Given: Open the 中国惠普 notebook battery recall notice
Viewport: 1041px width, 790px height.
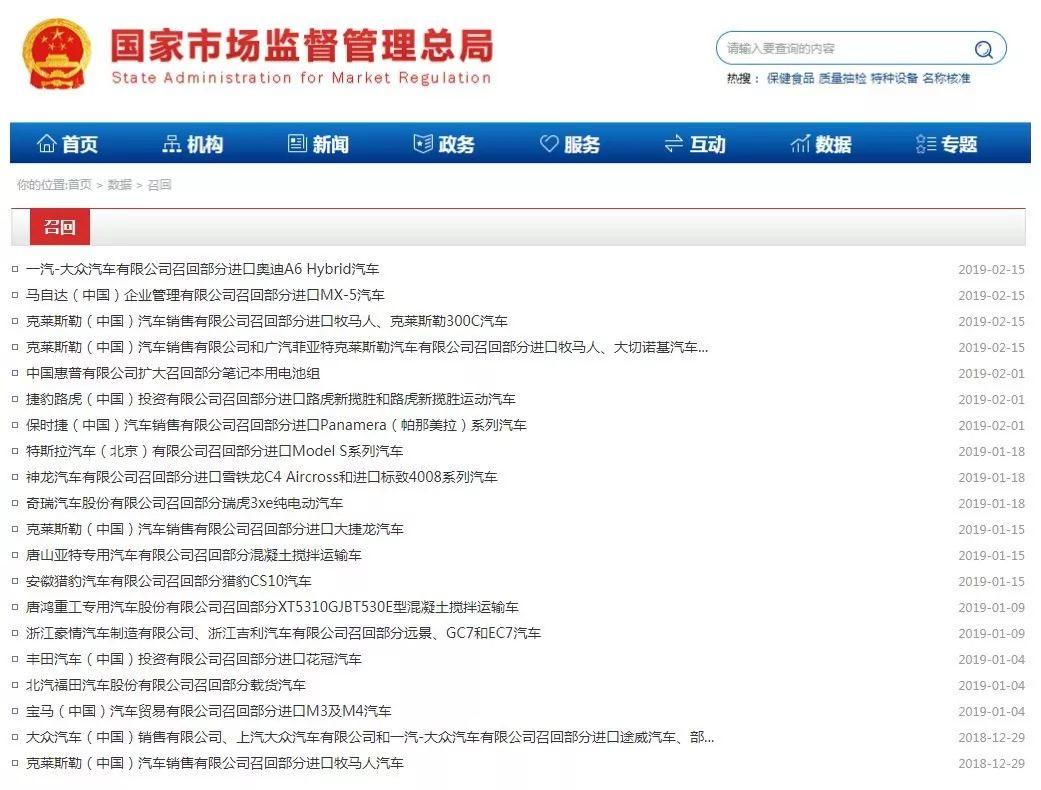Looking at the screenshot, I should click(173, 373).
